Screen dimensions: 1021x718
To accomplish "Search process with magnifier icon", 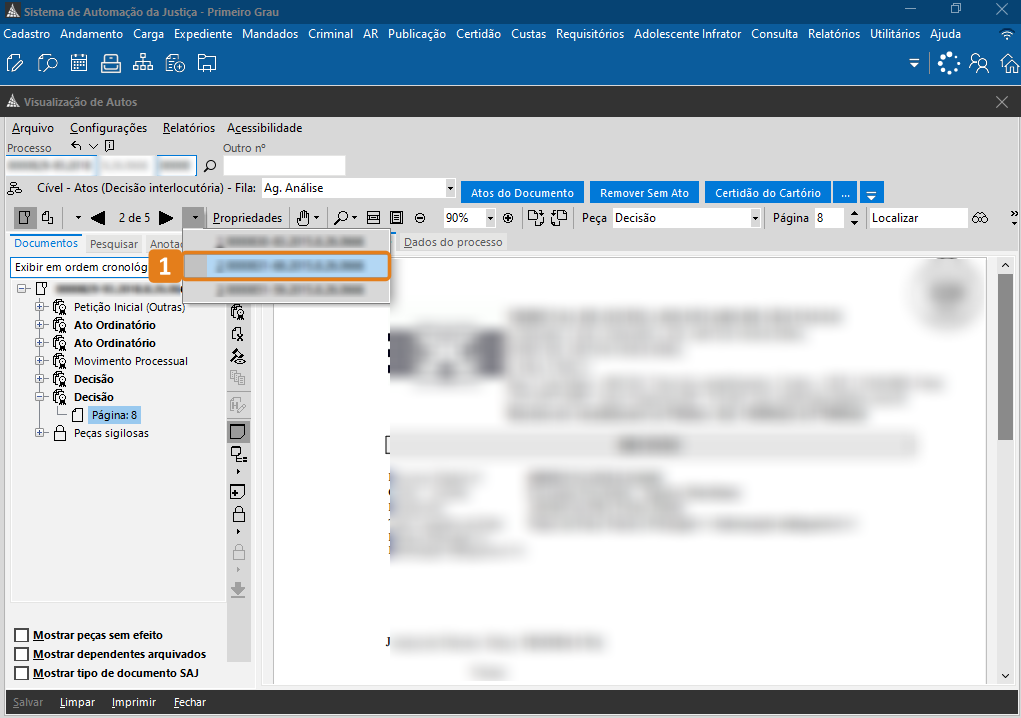I will pos(210,166).
